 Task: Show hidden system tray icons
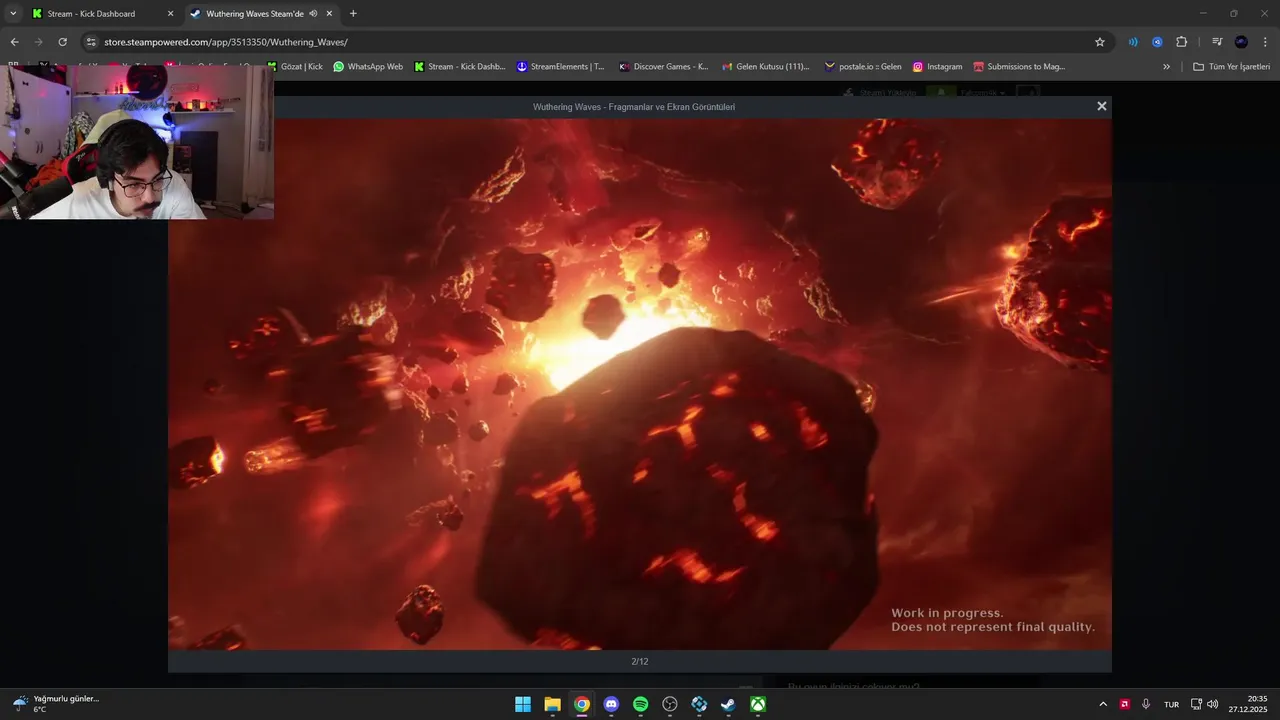pyautogui.click(x=1103, y=704)
